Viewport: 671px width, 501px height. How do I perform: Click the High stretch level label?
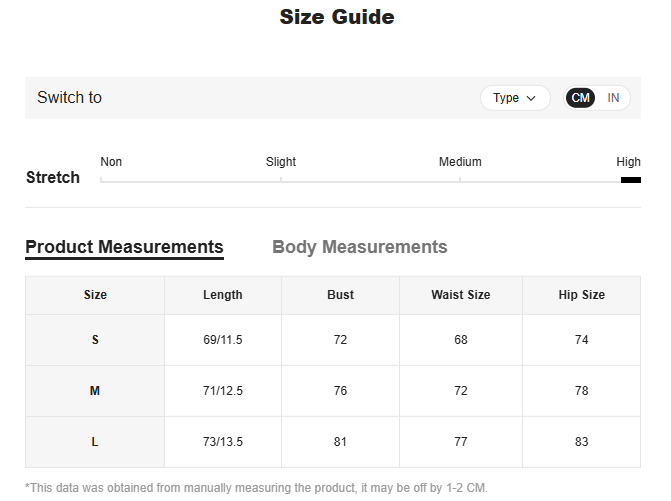(x=628, y=162)
